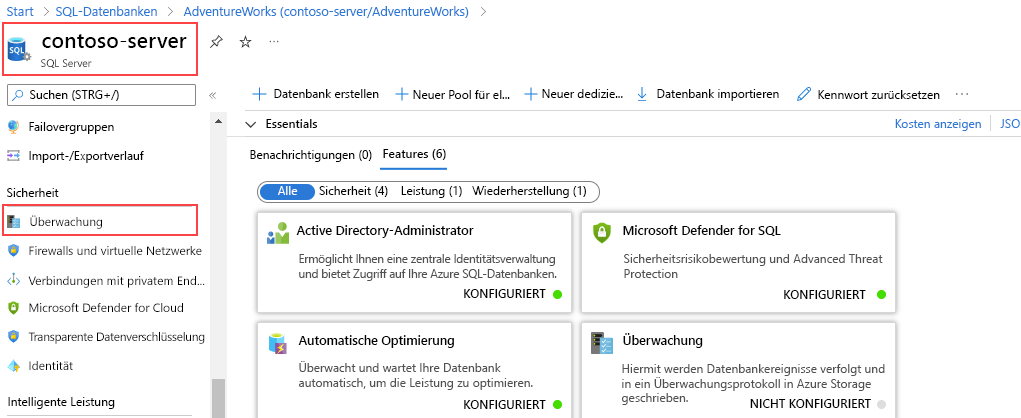1021x418 pixels.
Task: Click Neuer dedizie... button
Action: tap(574, 94)
